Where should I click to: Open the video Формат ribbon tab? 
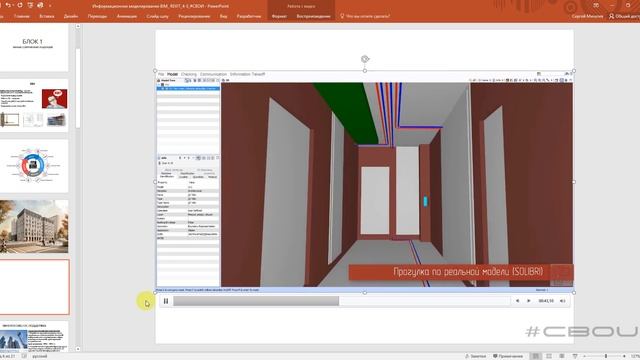[x=279, y=16]
